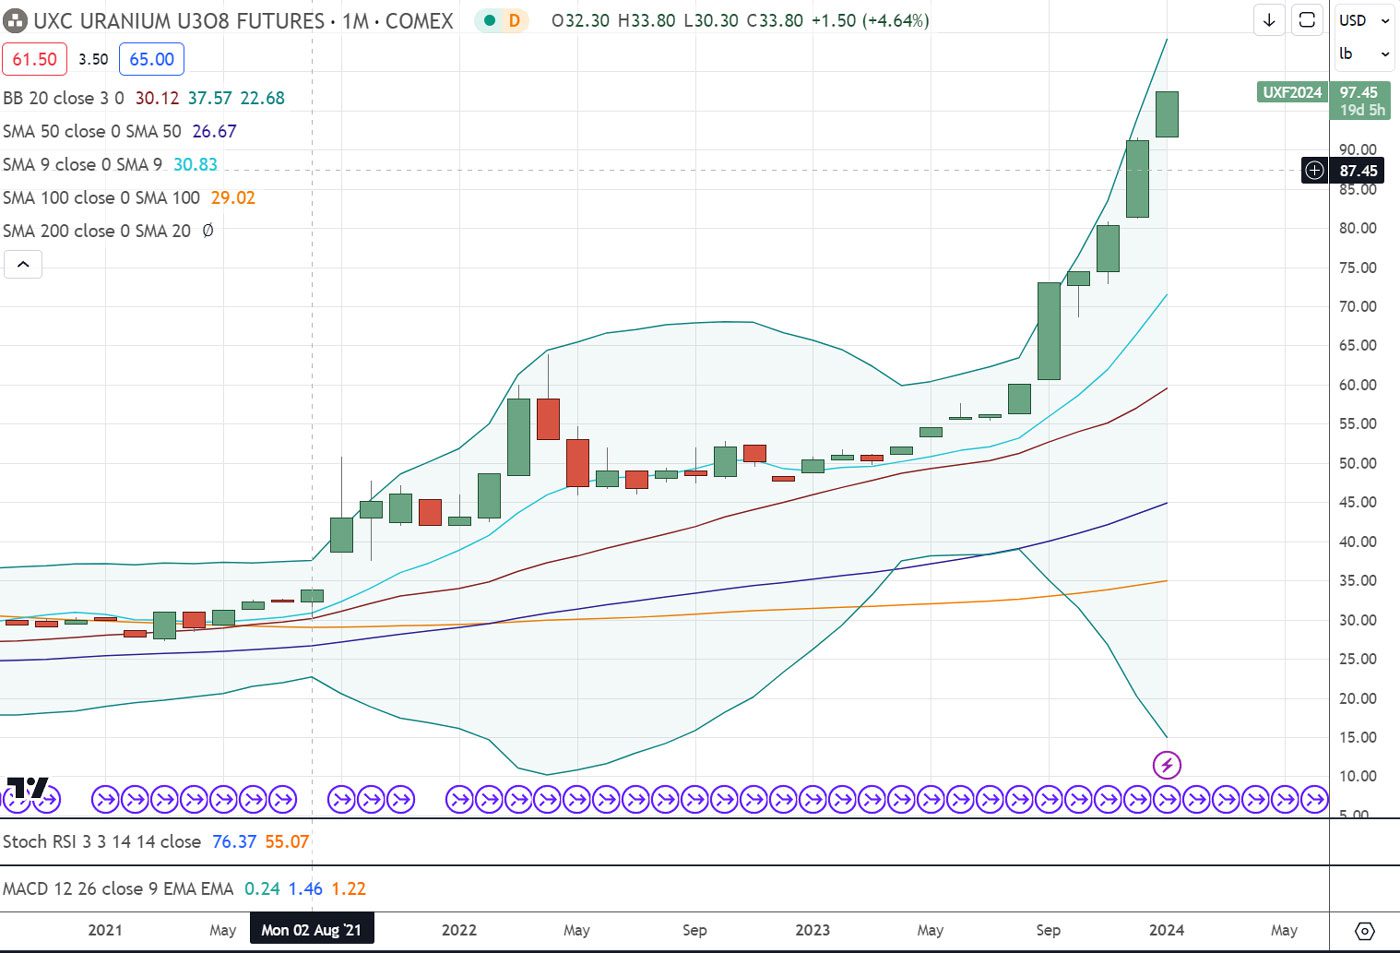Select the SMA 200 close indicator legend
Image resolution: width=1400 pixels, height=953 pixels.
click(x=97, y=230)
